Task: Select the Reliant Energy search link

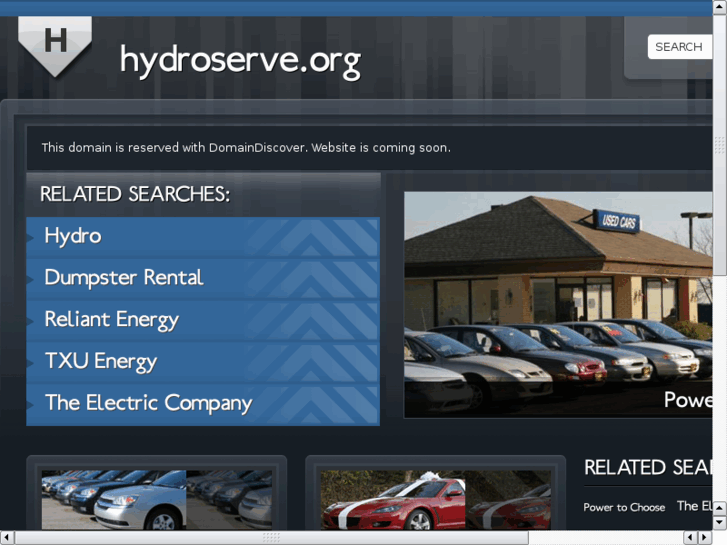Action: pos(203,320)
